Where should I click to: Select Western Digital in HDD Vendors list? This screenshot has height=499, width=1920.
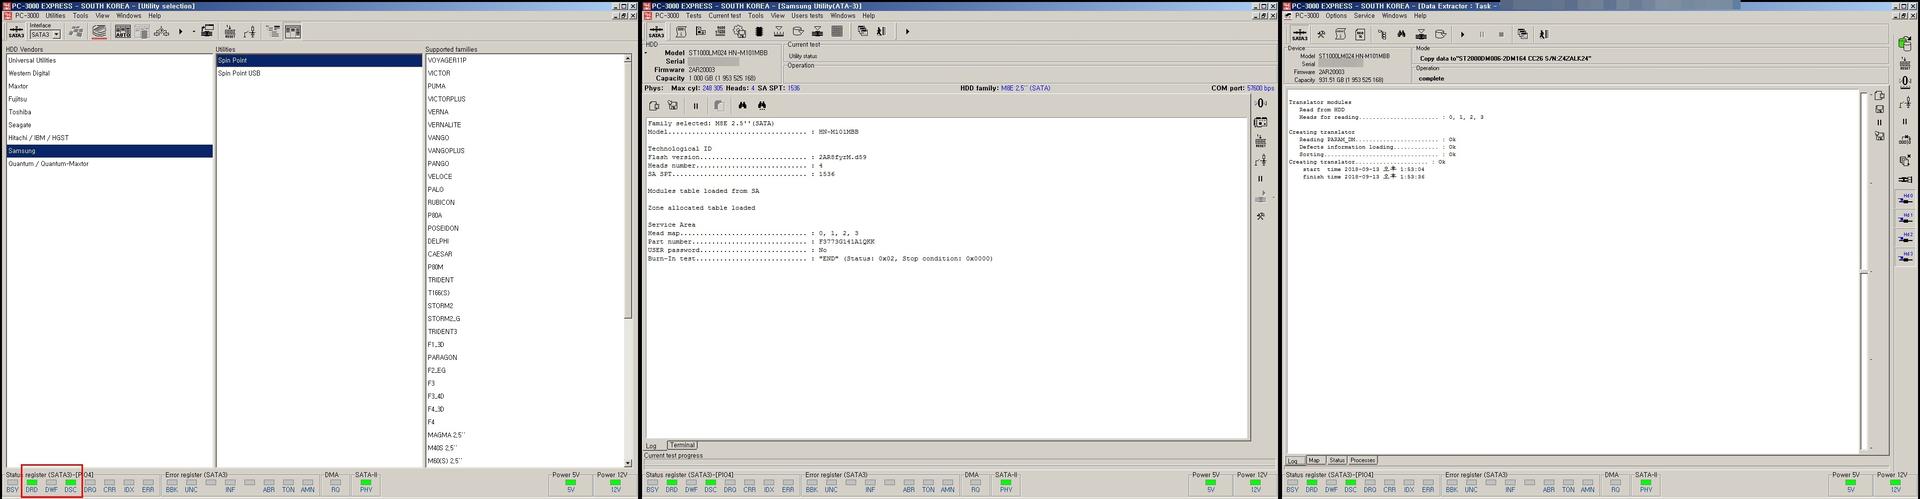click(108, 73)
